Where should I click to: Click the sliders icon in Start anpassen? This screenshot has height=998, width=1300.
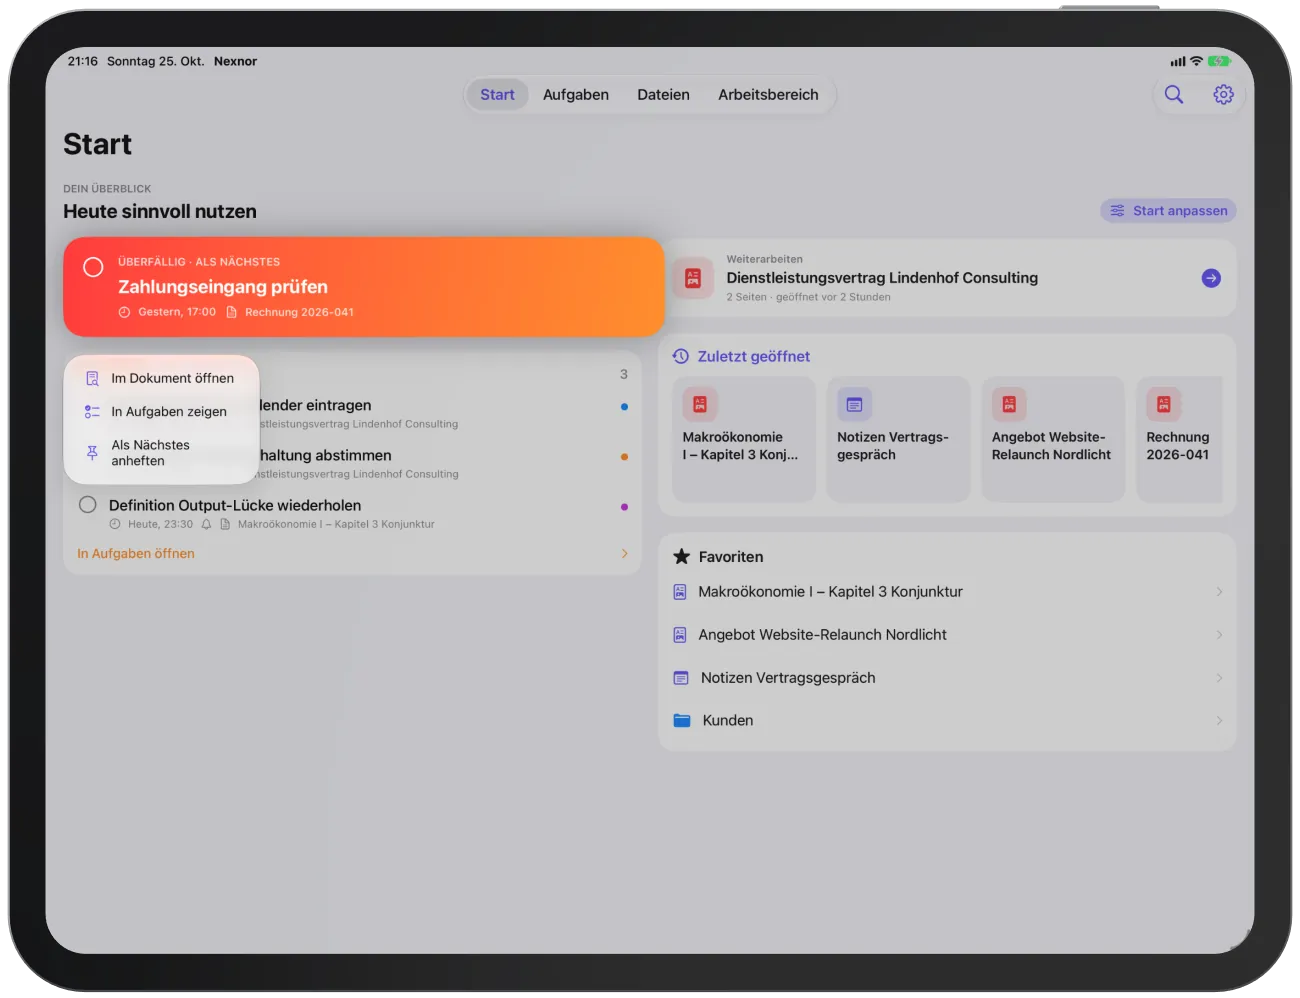click(1117, 211)
